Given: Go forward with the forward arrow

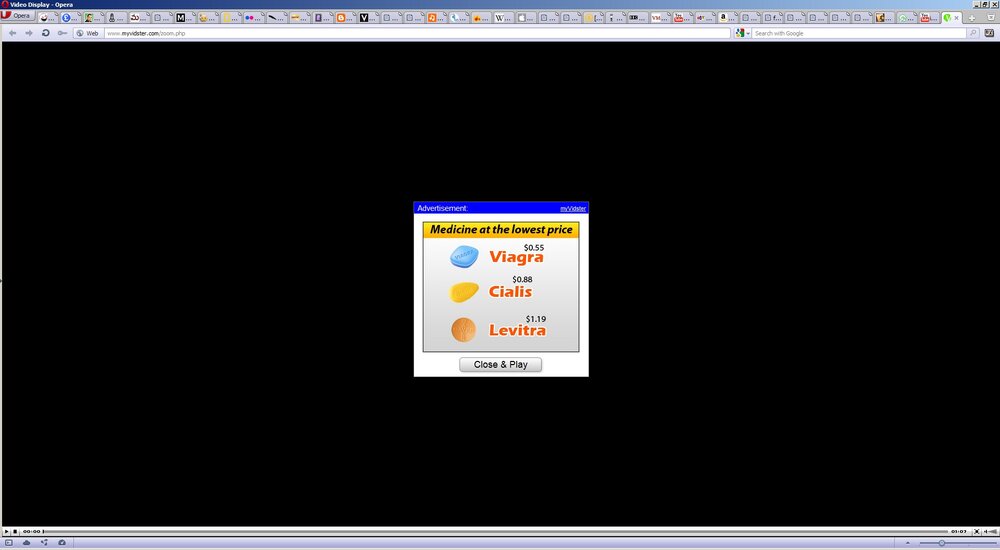Looking at the screenshot, I should pyautogui.click(x=29, y=33).
